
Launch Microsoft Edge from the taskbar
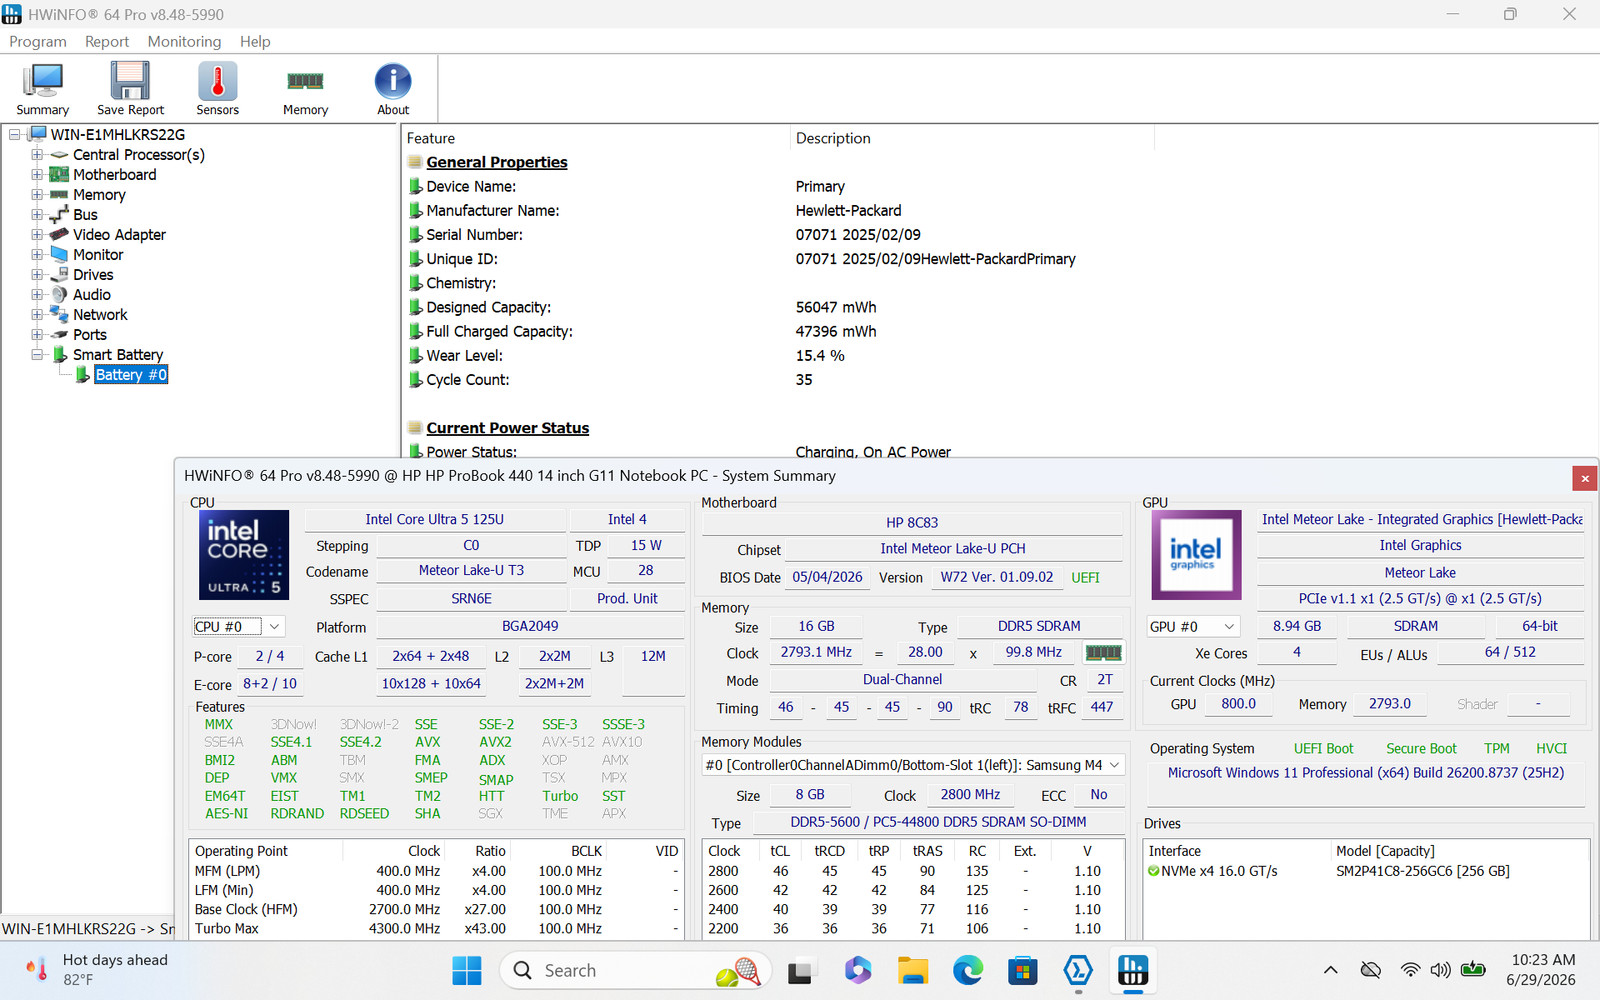coord(967,970)
